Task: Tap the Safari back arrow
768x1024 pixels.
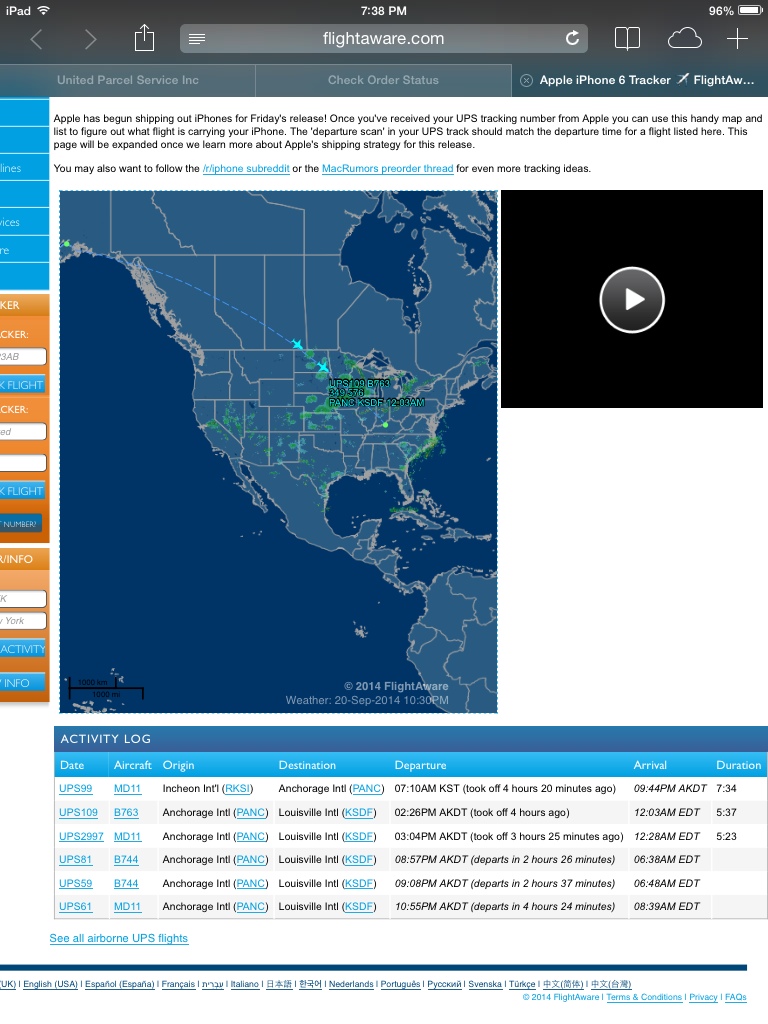Action: [37, 39]
